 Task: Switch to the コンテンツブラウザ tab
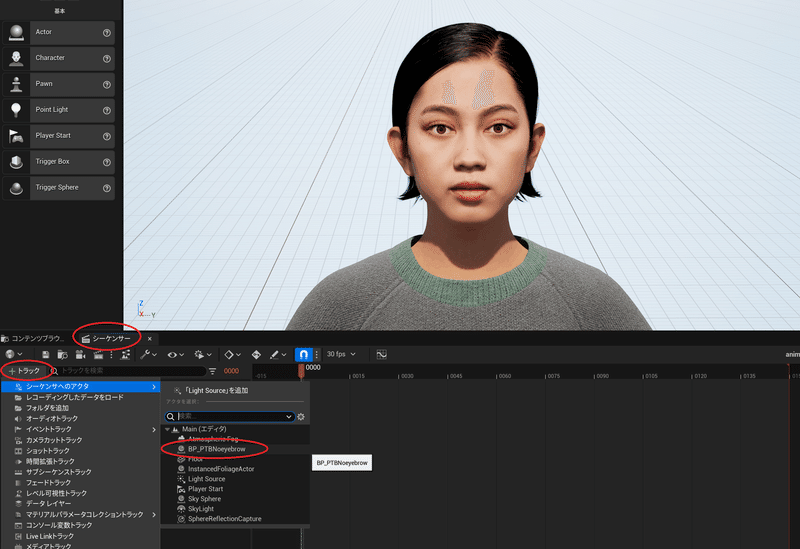click(x=33, y=338)
